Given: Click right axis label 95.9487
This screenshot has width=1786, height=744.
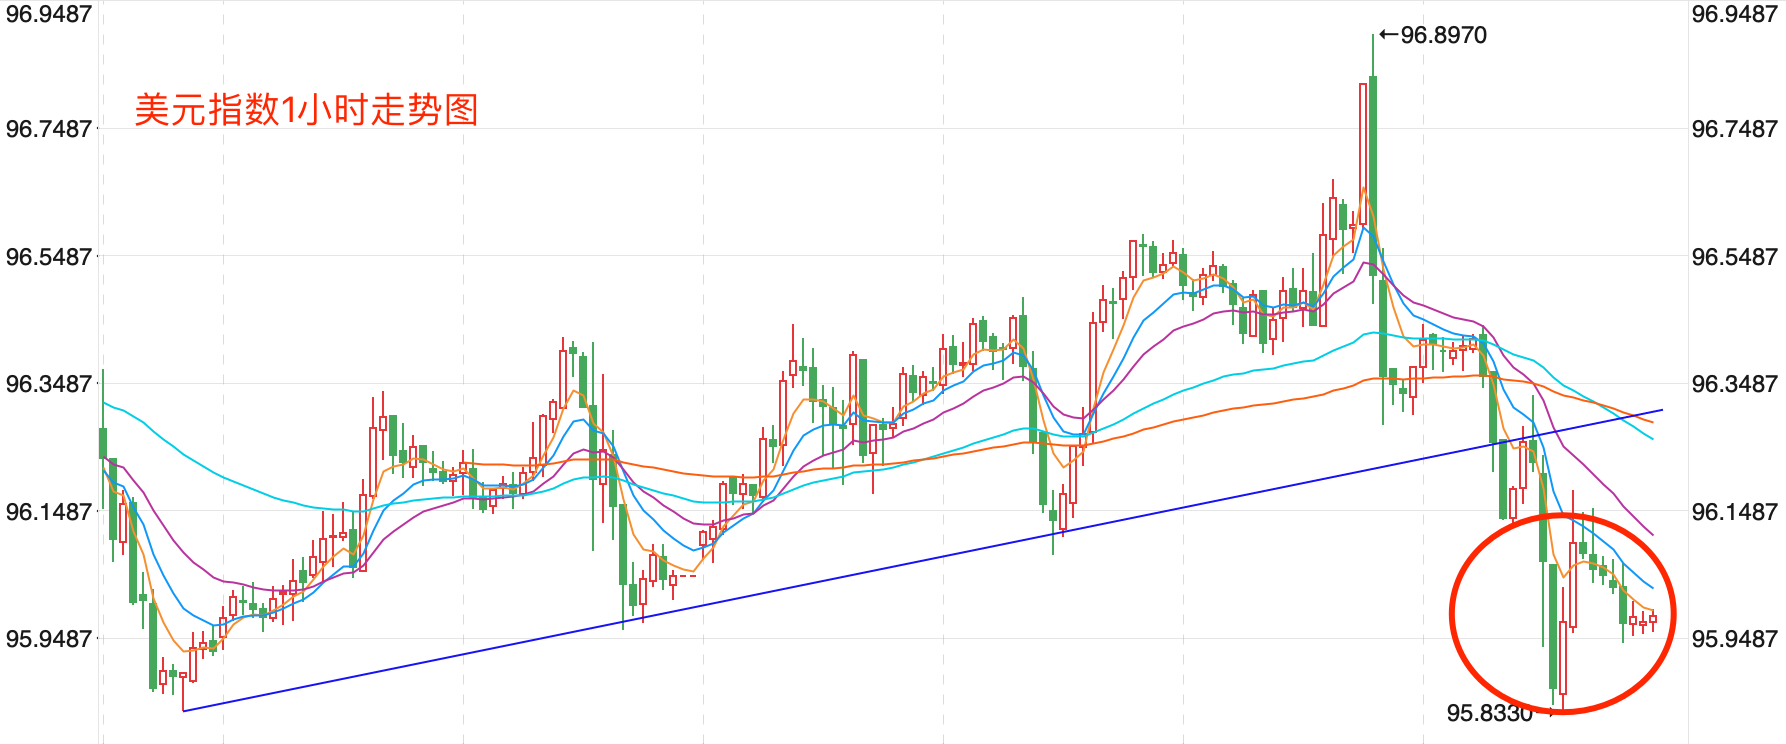Looking at the screenshot, I should click(x=1734, y=639).
